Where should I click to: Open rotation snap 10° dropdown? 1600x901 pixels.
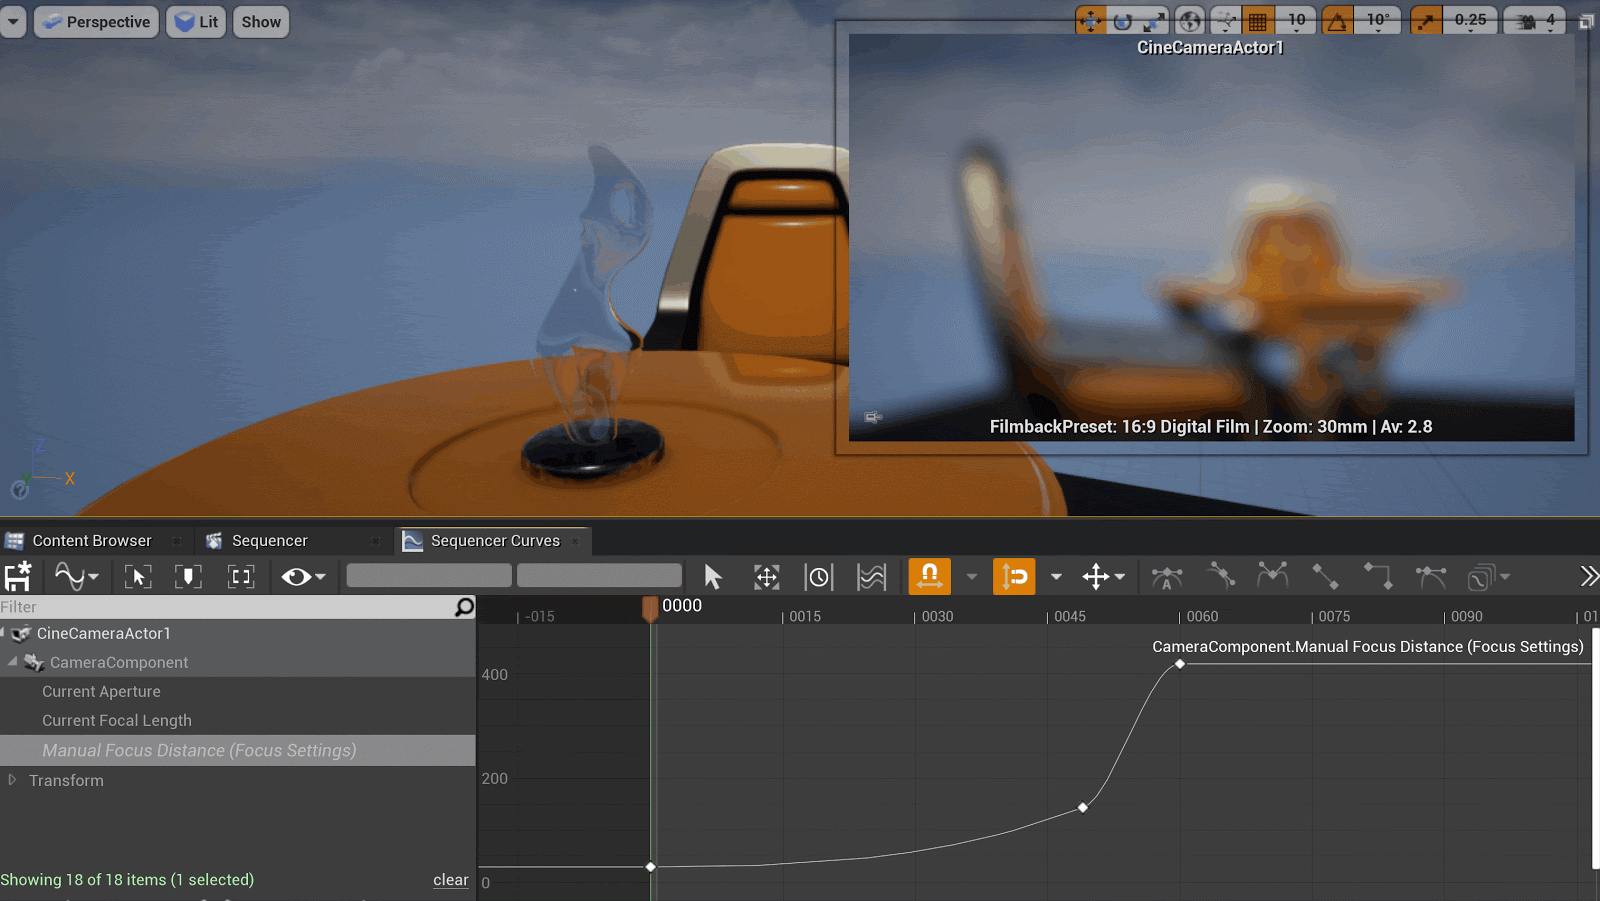[1378, 21]
